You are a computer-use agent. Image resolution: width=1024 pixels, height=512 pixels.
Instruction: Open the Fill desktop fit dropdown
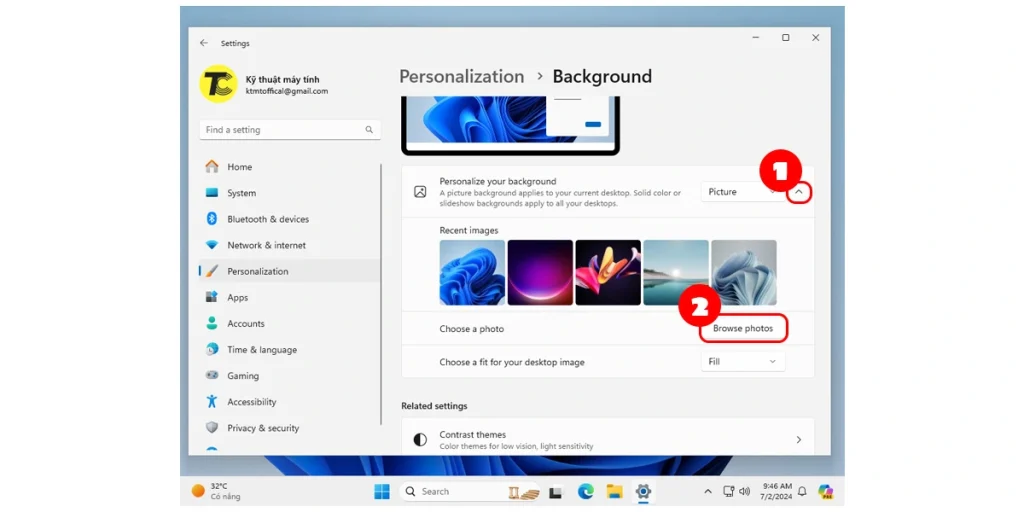point(742,362)
